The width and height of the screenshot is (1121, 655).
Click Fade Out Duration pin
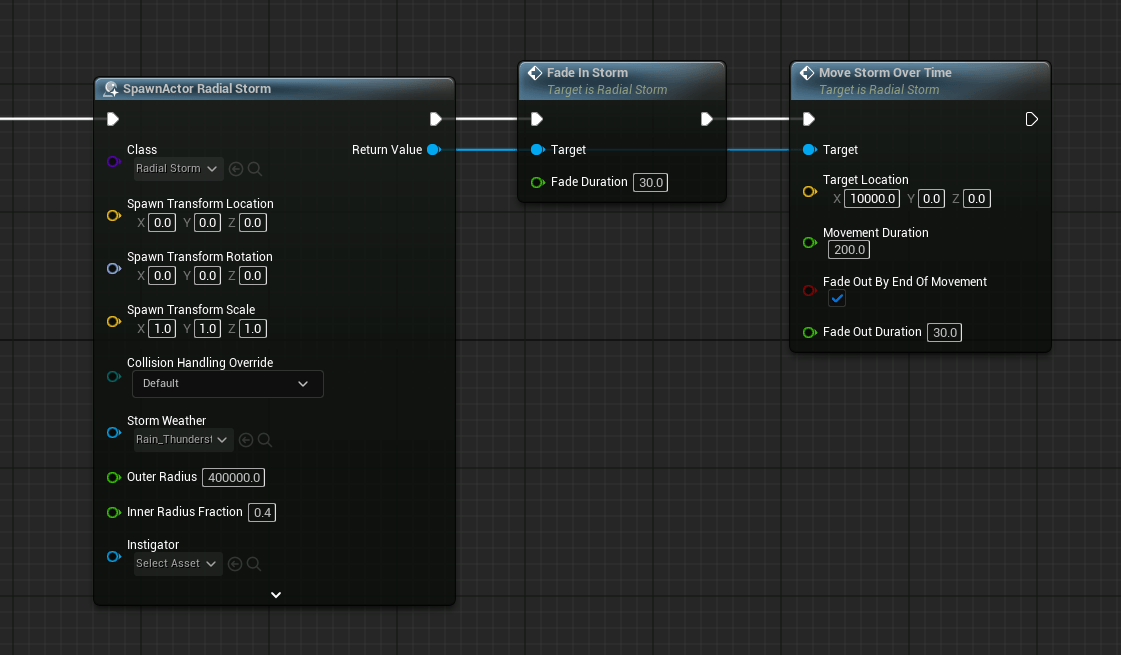click(809, 333)
